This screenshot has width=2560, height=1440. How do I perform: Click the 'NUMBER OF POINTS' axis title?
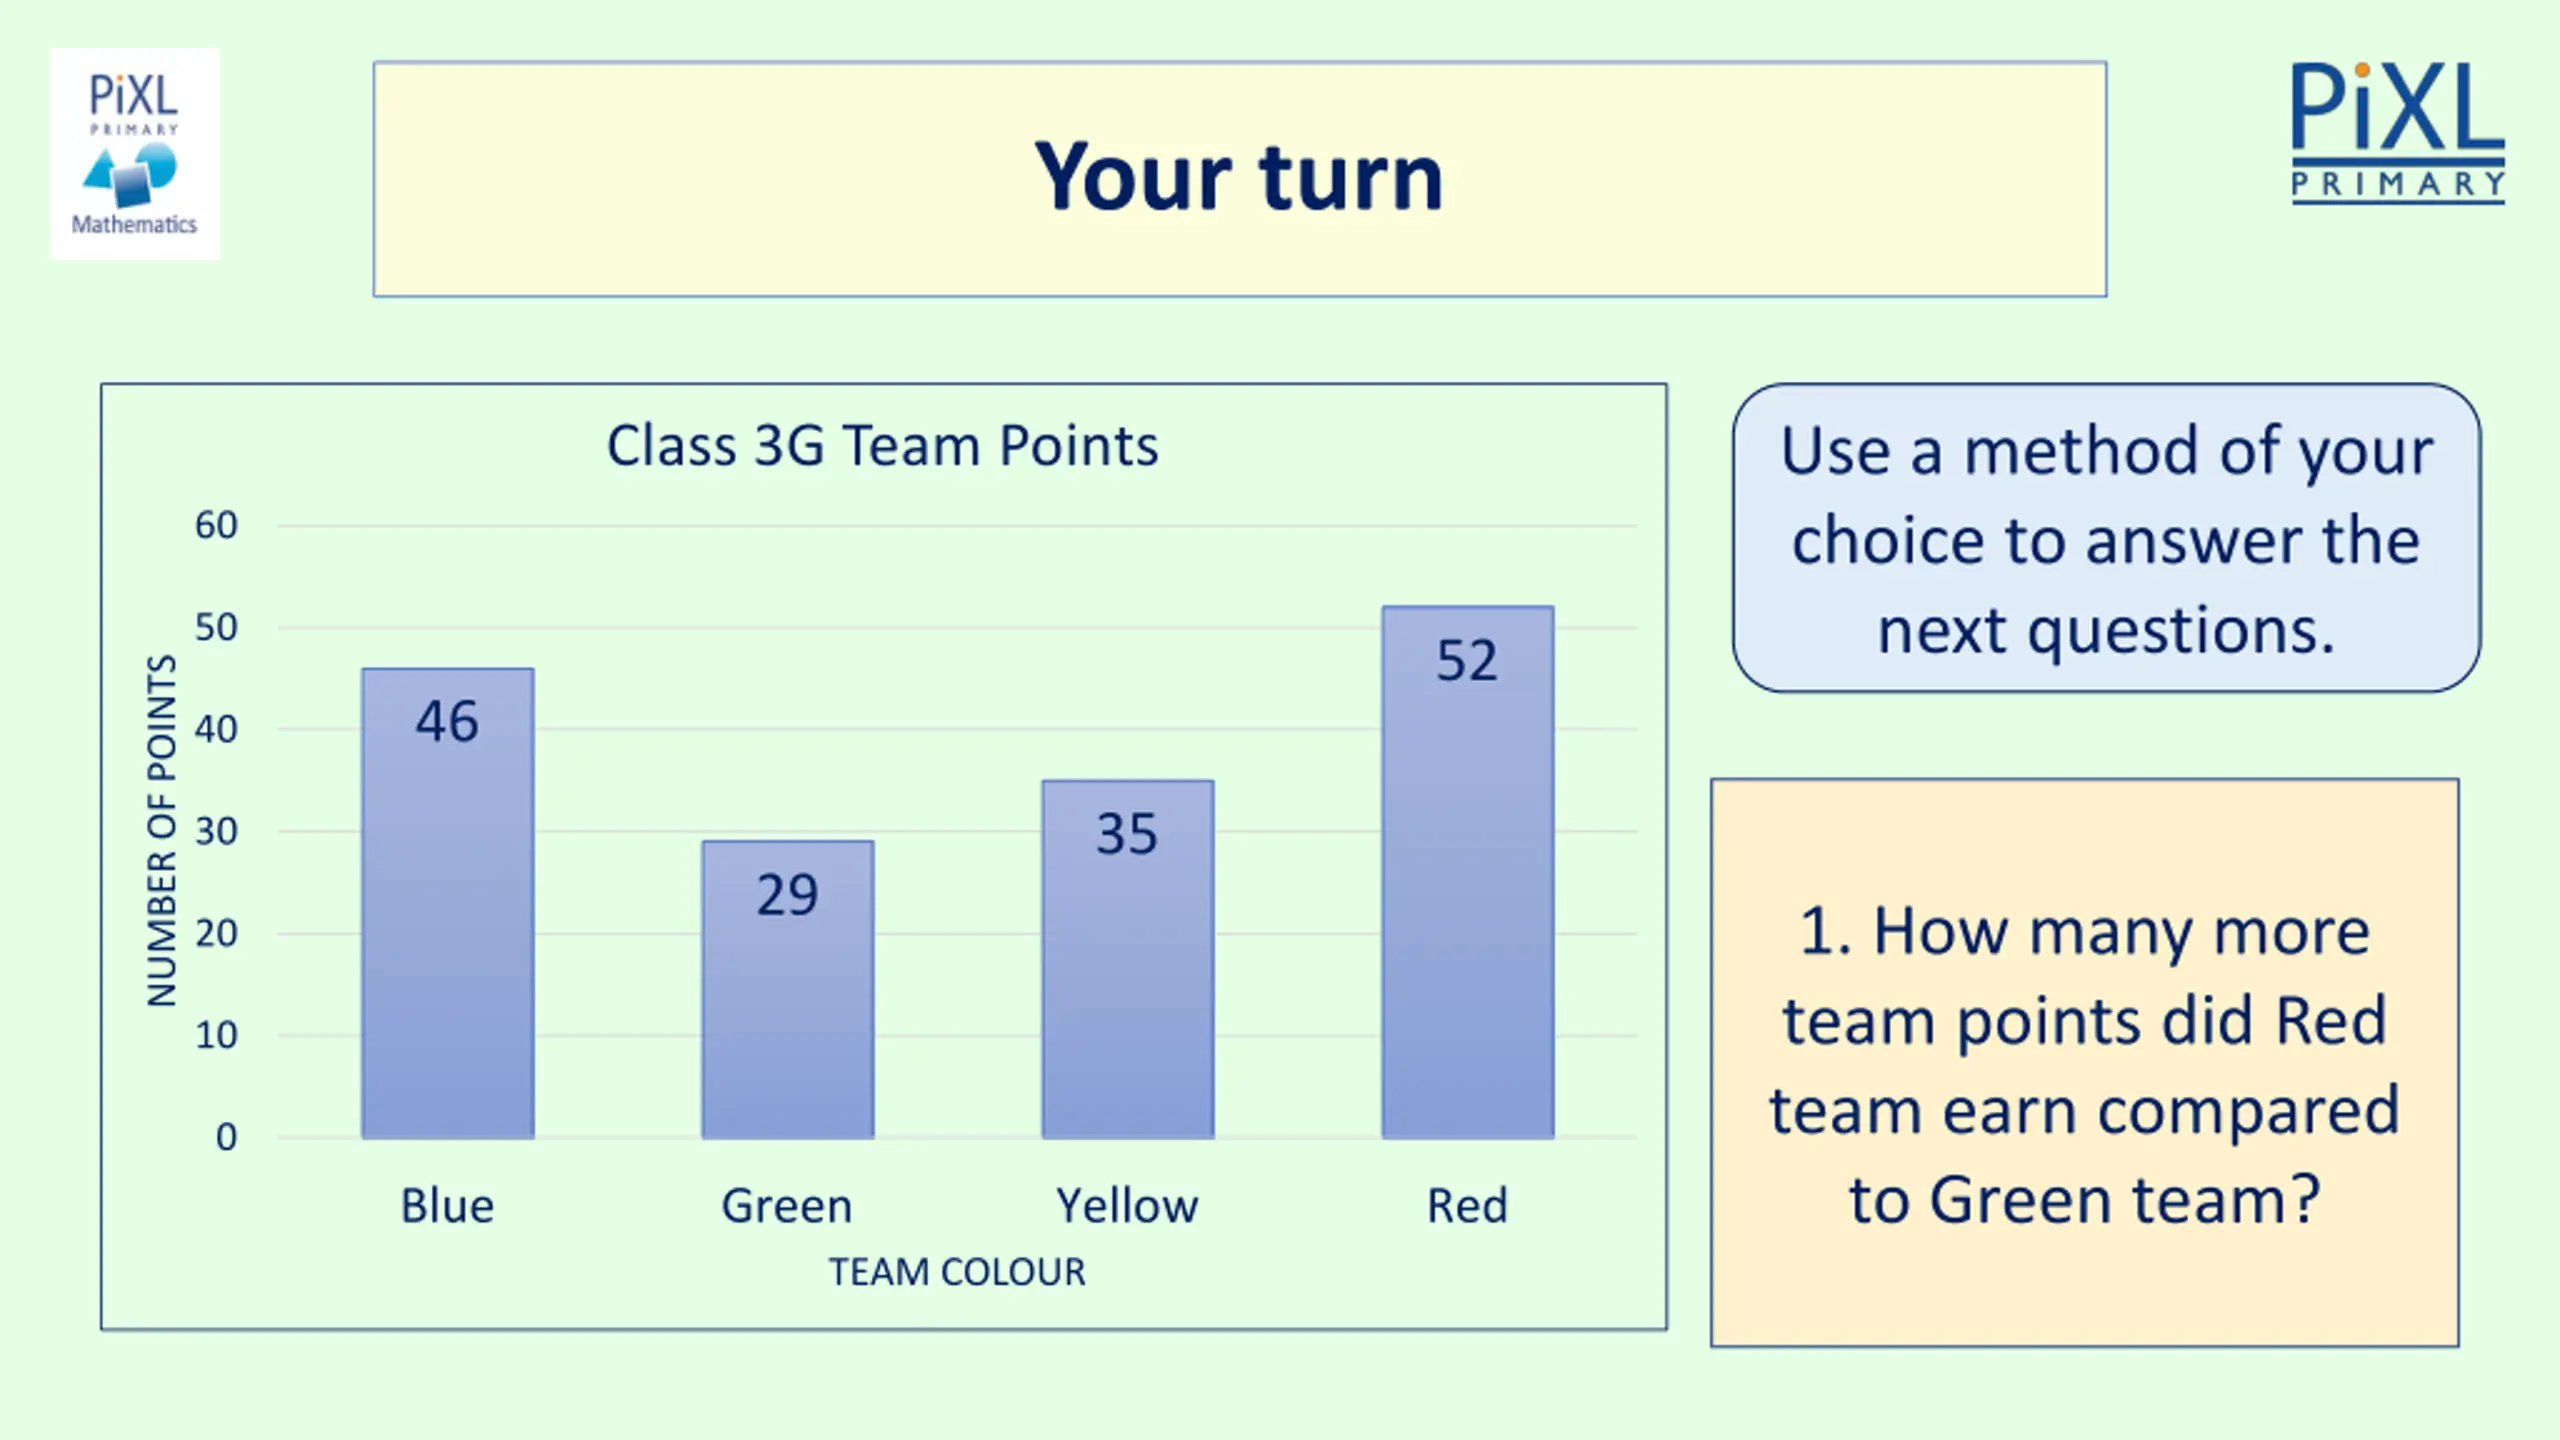[x=162, y=831]
